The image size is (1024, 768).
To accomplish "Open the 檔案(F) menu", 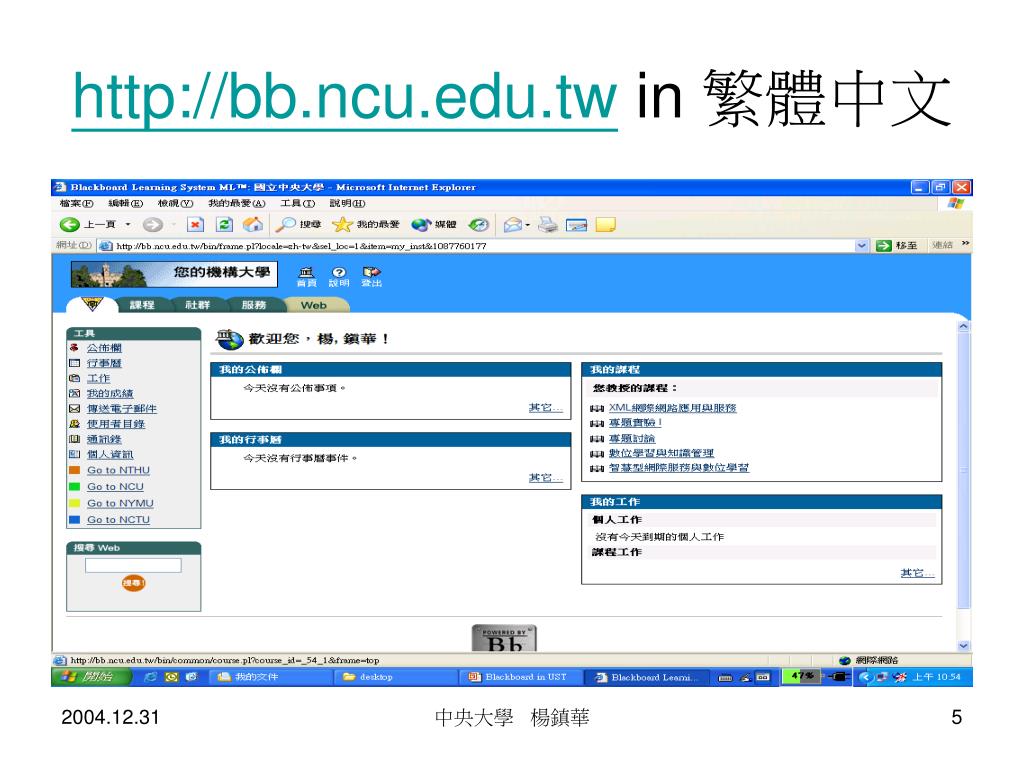I will [76, 203].
